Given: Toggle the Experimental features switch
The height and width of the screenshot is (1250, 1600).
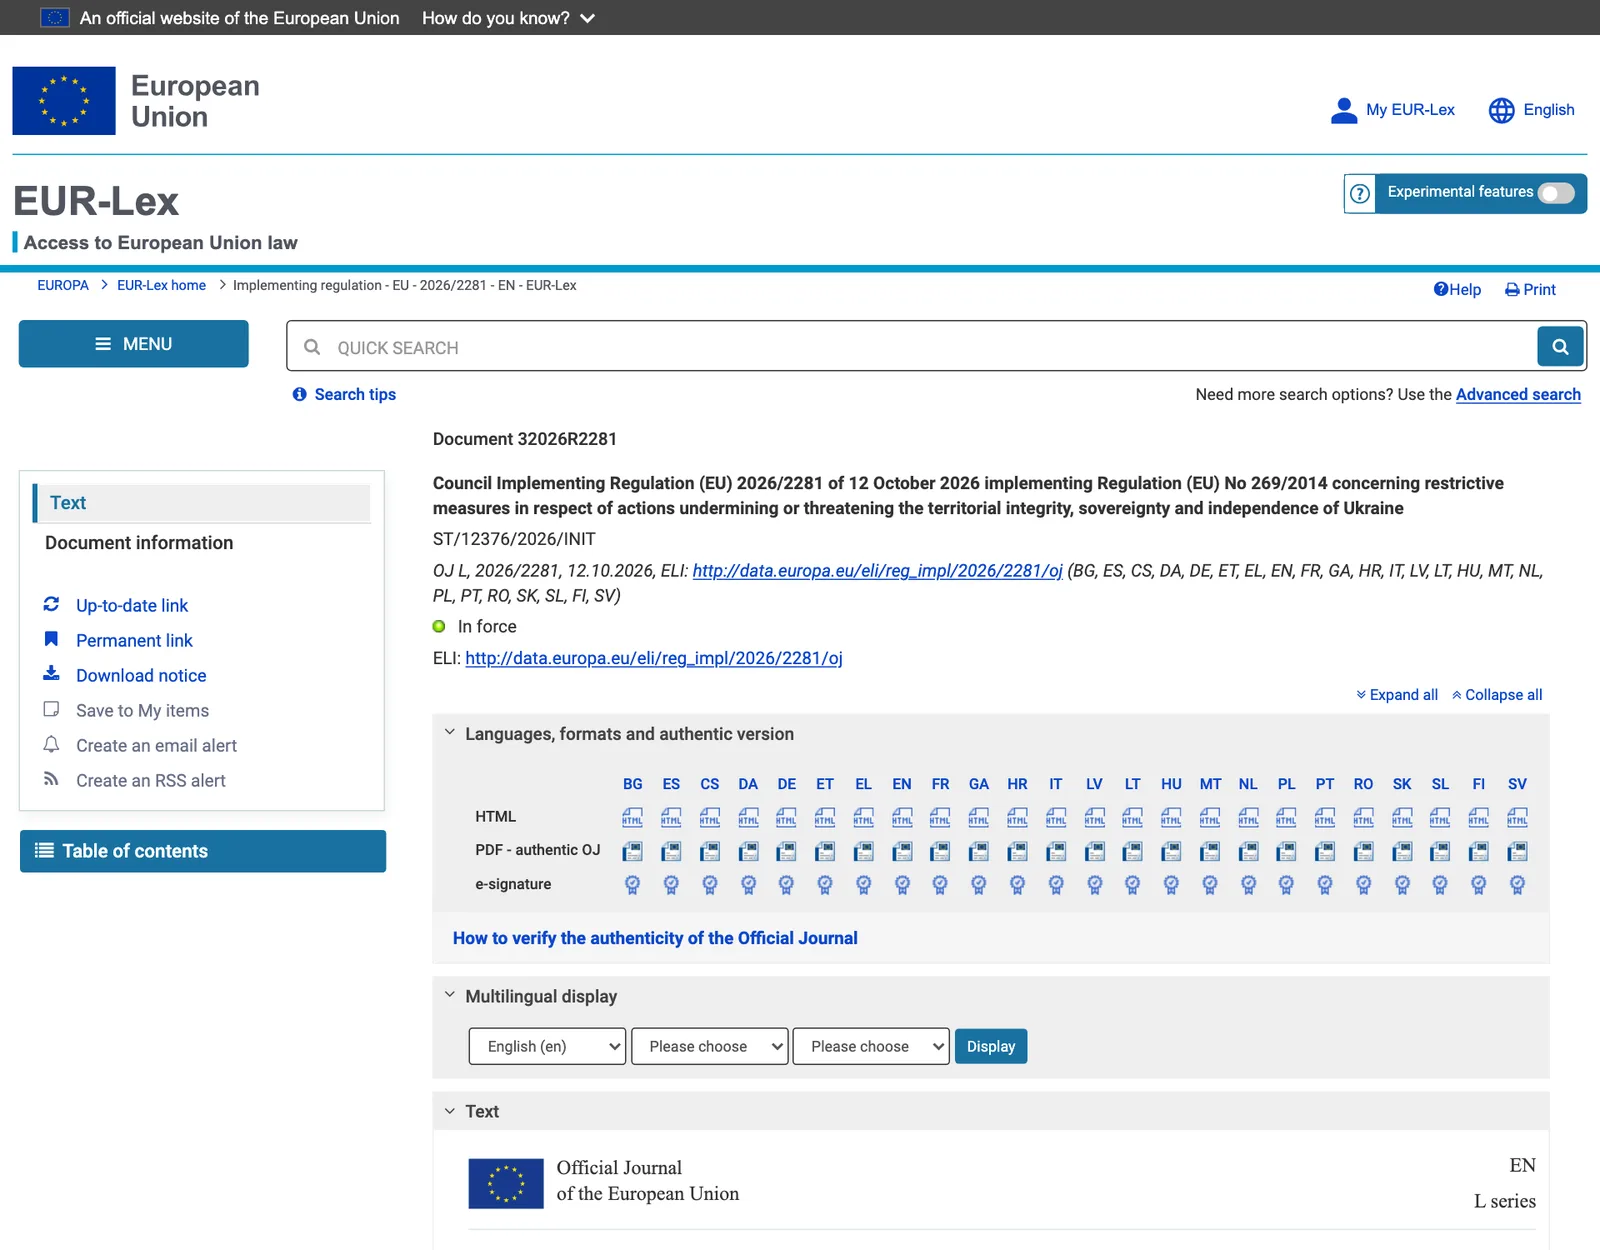Looking at the screenshot, I should pos(1556,193).
